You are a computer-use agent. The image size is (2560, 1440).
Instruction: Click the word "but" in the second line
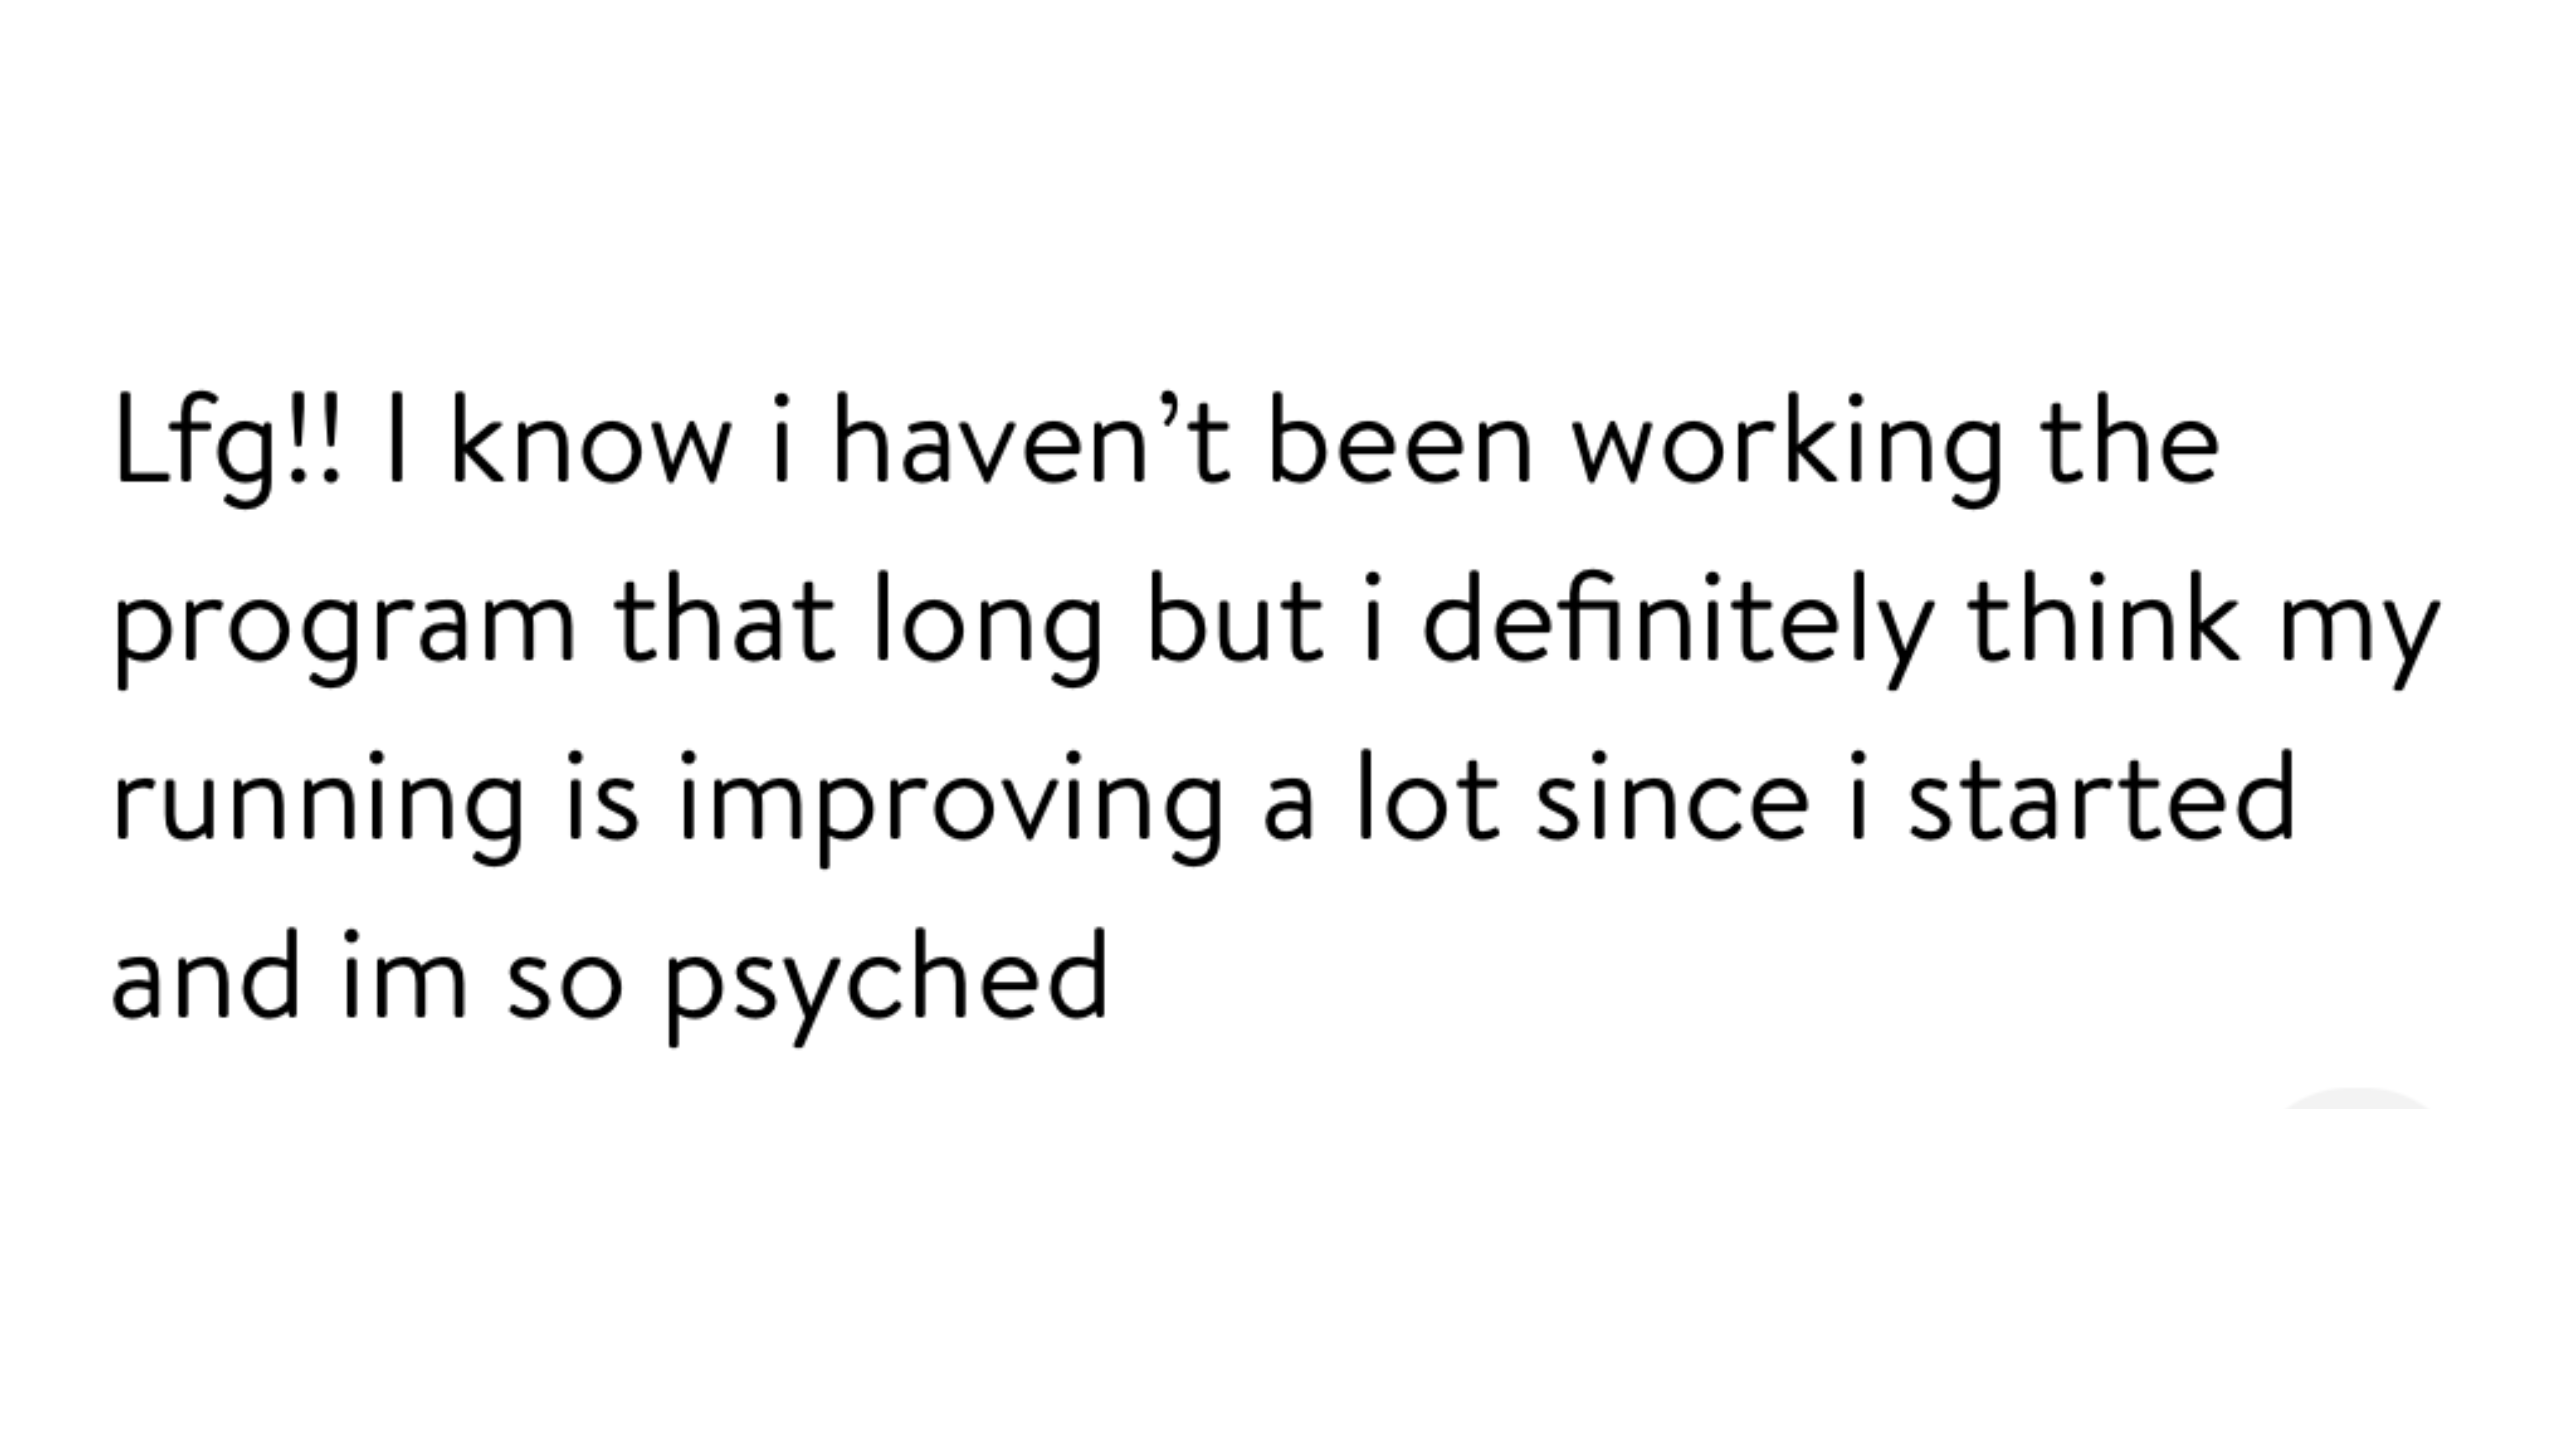[x=1236, y=618]
